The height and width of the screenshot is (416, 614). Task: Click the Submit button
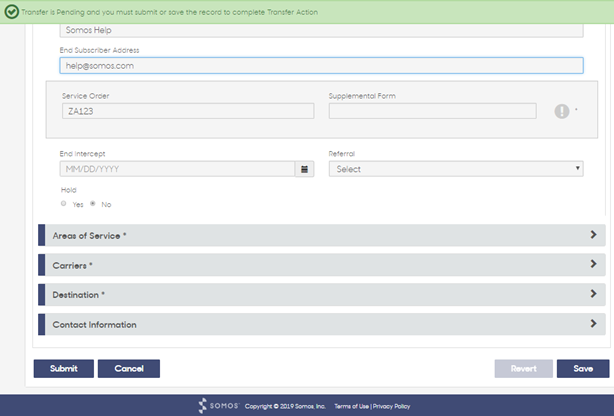(63, 369)
